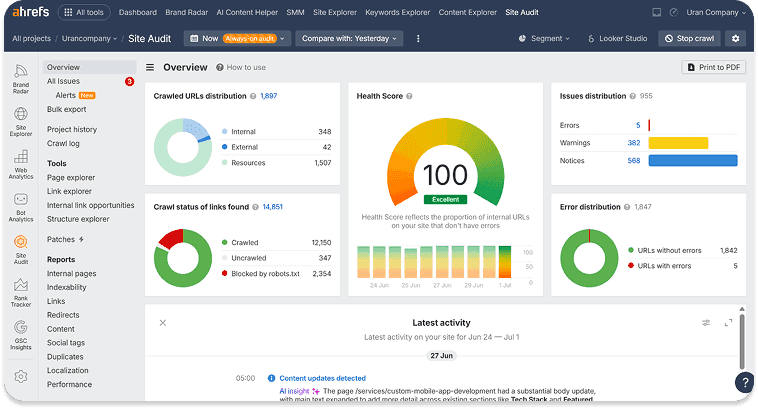The image size is (758, 409).
Task: Click the settings gear next to Stop crawl
Action: (x=735, y=38)
